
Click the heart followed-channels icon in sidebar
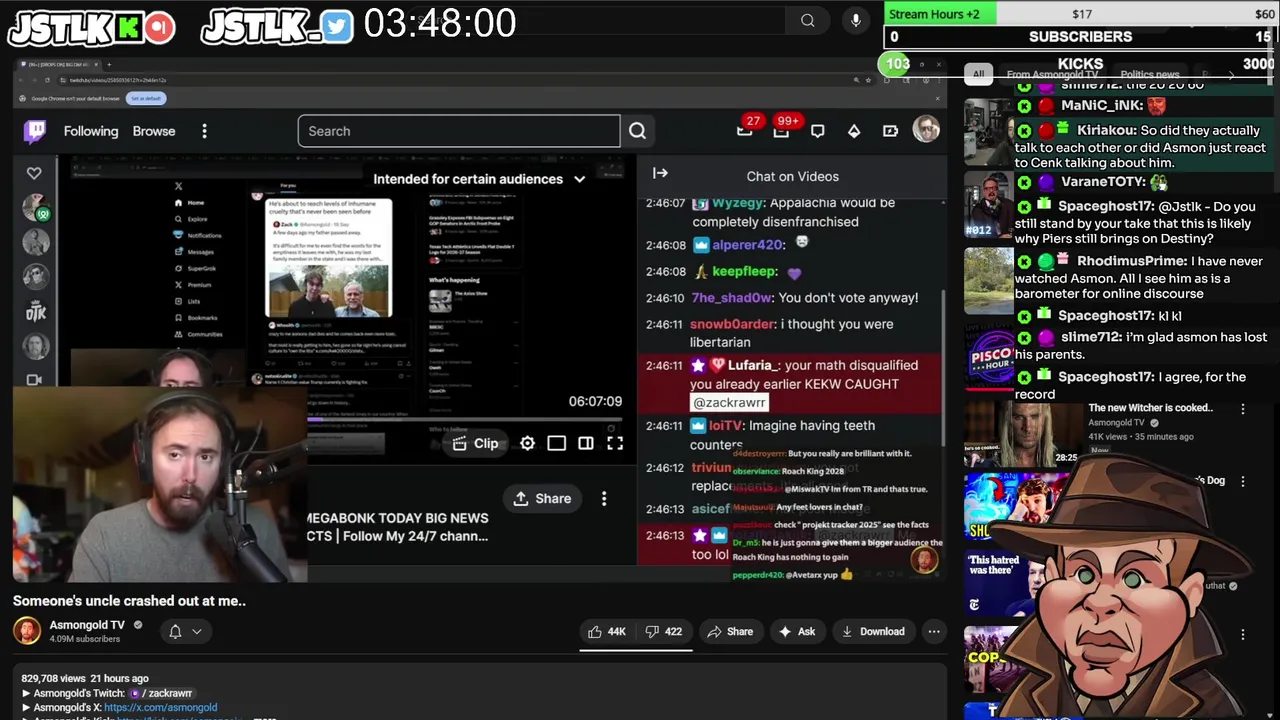(x=34, y=173)
